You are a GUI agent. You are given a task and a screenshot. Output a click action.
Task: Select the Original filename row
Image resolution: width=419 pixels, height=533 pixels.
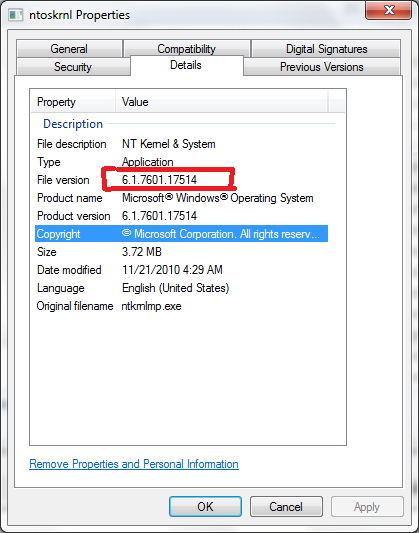(x=181, y=306)
